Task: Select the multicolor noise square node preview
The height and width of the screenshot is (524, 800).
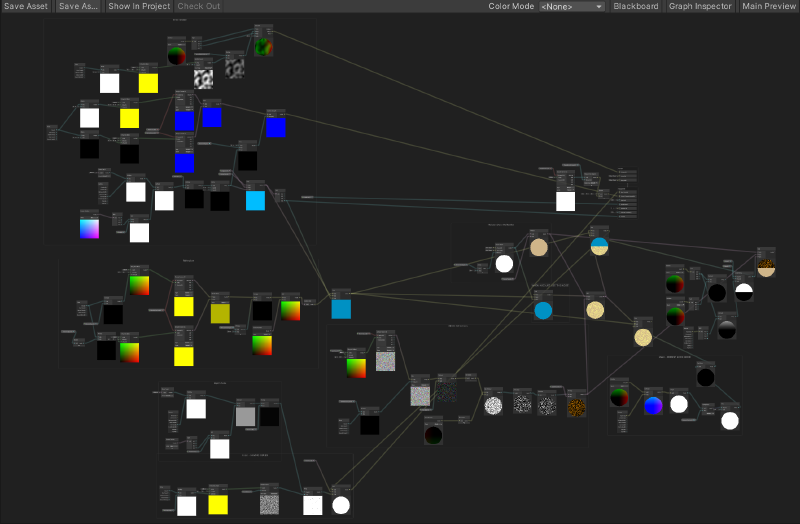Action: [385, 361]
